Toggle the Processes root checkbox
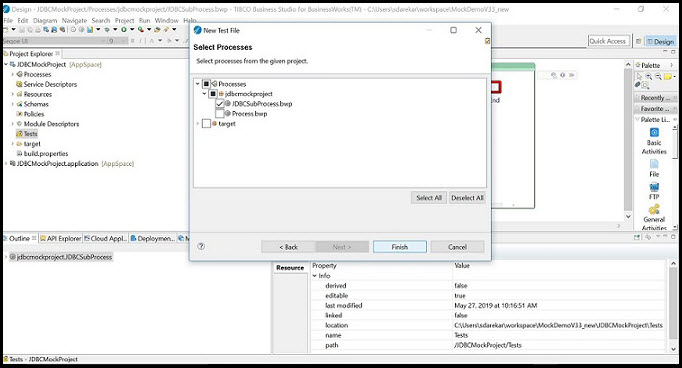The height and width of the screenshot is (368, 682). tap(206, 84)
